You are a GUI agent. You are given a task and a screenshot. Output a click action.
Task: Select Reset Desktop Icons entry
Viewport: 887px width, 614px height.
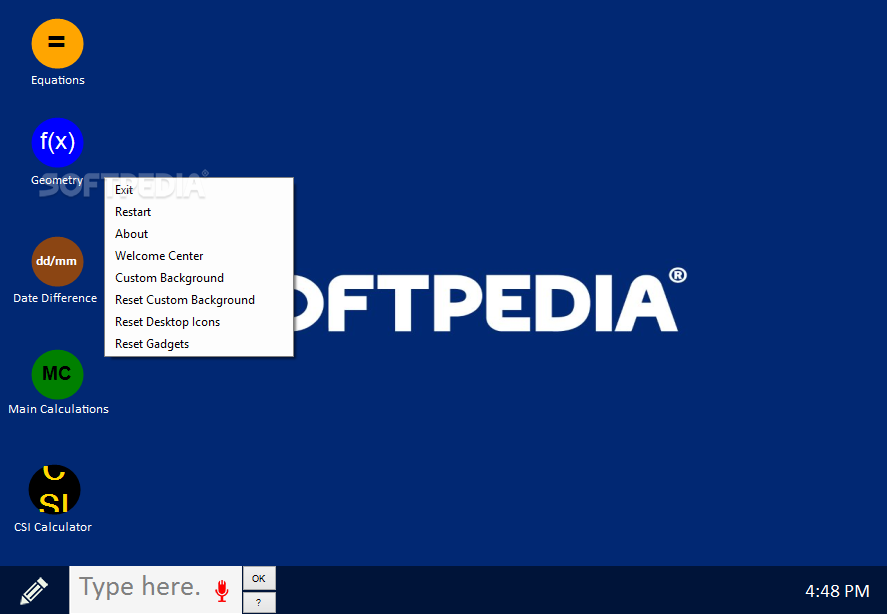click(x=199, y=323)
